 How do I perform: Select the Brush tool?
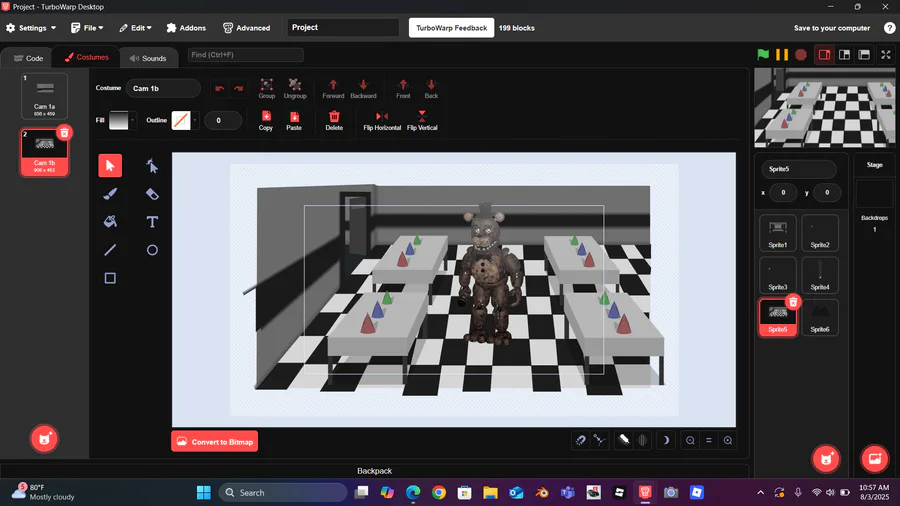(110, 194)
